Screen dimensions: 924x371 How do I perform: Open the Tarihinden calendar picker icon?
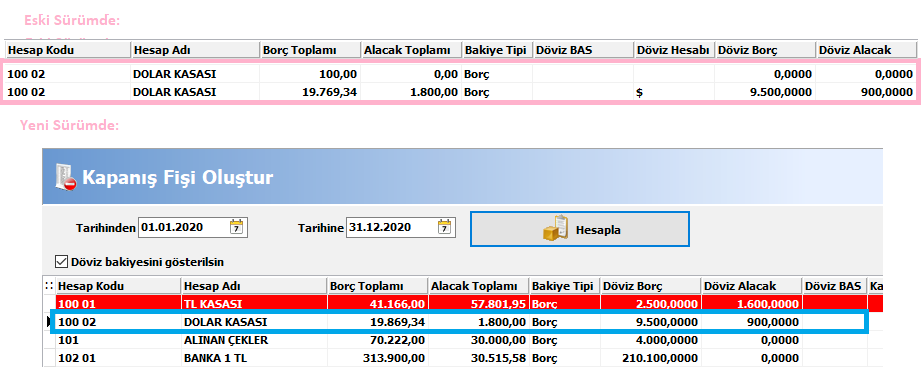[236, 227]
